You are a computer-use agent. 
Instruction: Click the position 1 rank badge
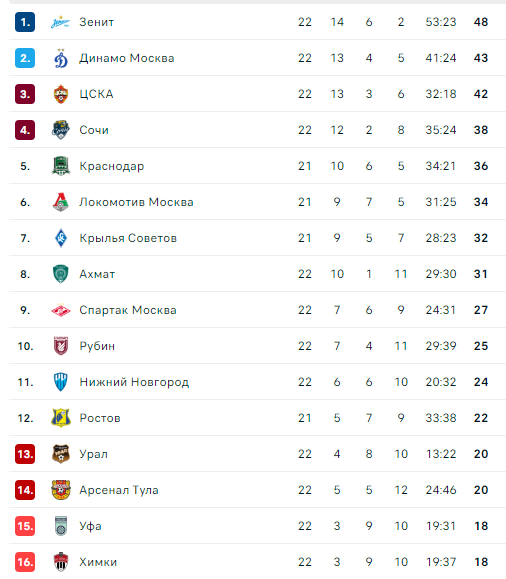(x=25, y=22)
